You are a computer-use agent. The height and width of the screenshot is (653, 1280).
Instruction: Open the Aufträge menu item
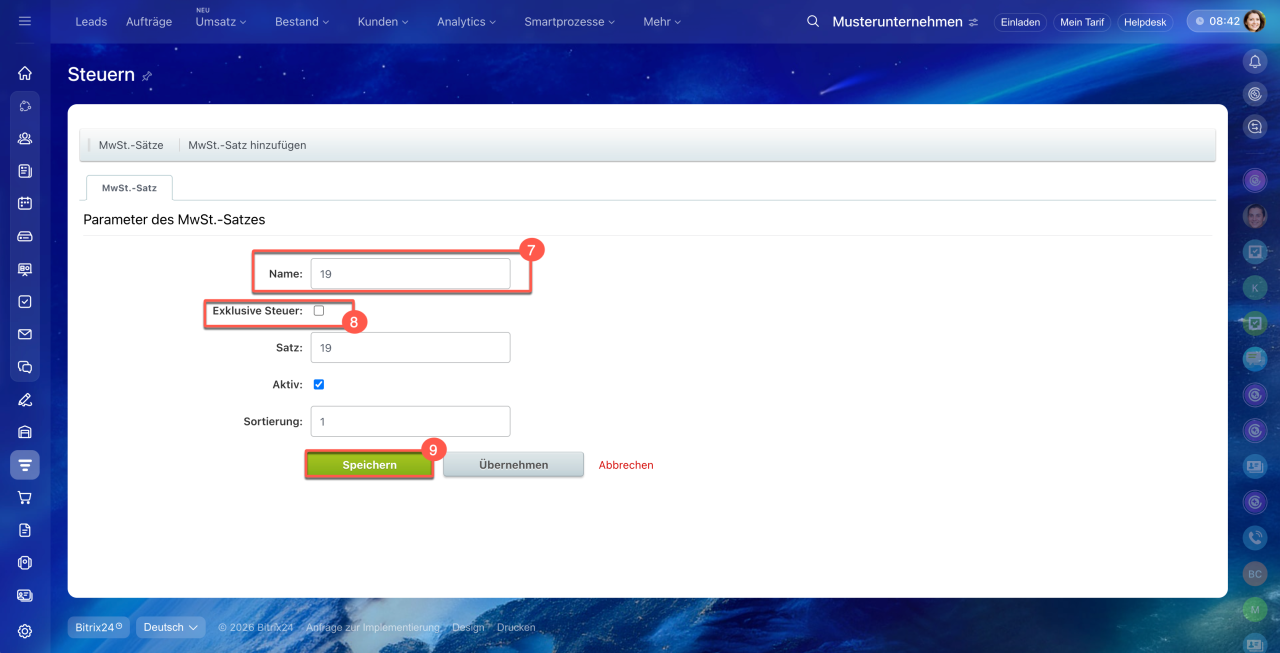pos(149,21)
